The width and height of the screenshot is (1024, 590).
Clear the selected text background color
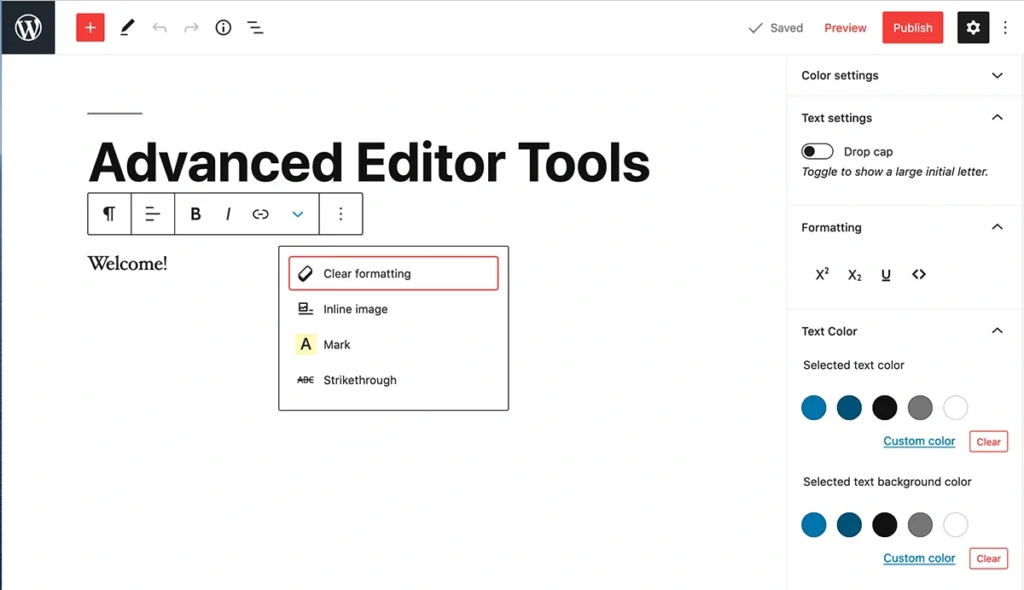coord(988,559)
